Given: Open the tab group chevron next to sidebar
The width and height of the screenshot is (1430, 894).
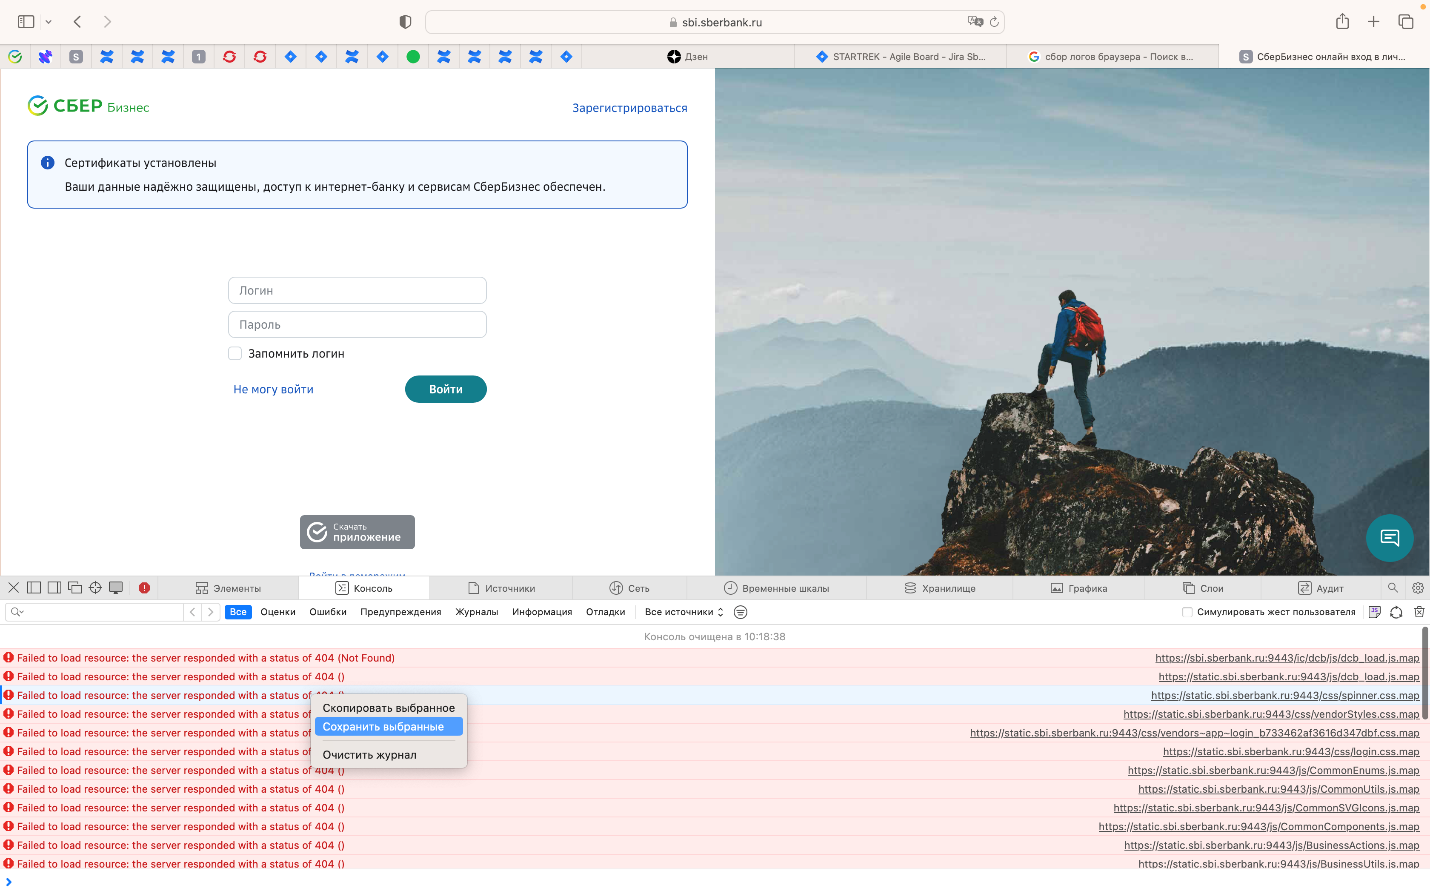Looking at the screenshot, I should [x=48, y=21].
